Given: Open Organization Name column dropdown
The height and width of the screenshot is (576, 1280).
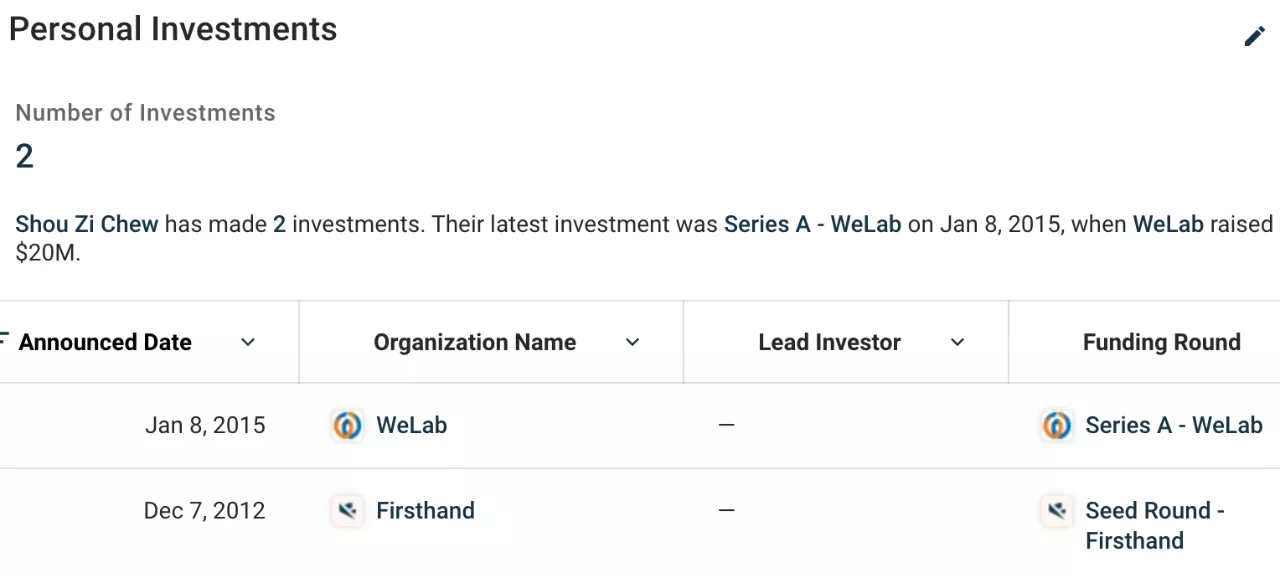Looking at the screenshot, I should click(x=632, y=342).
